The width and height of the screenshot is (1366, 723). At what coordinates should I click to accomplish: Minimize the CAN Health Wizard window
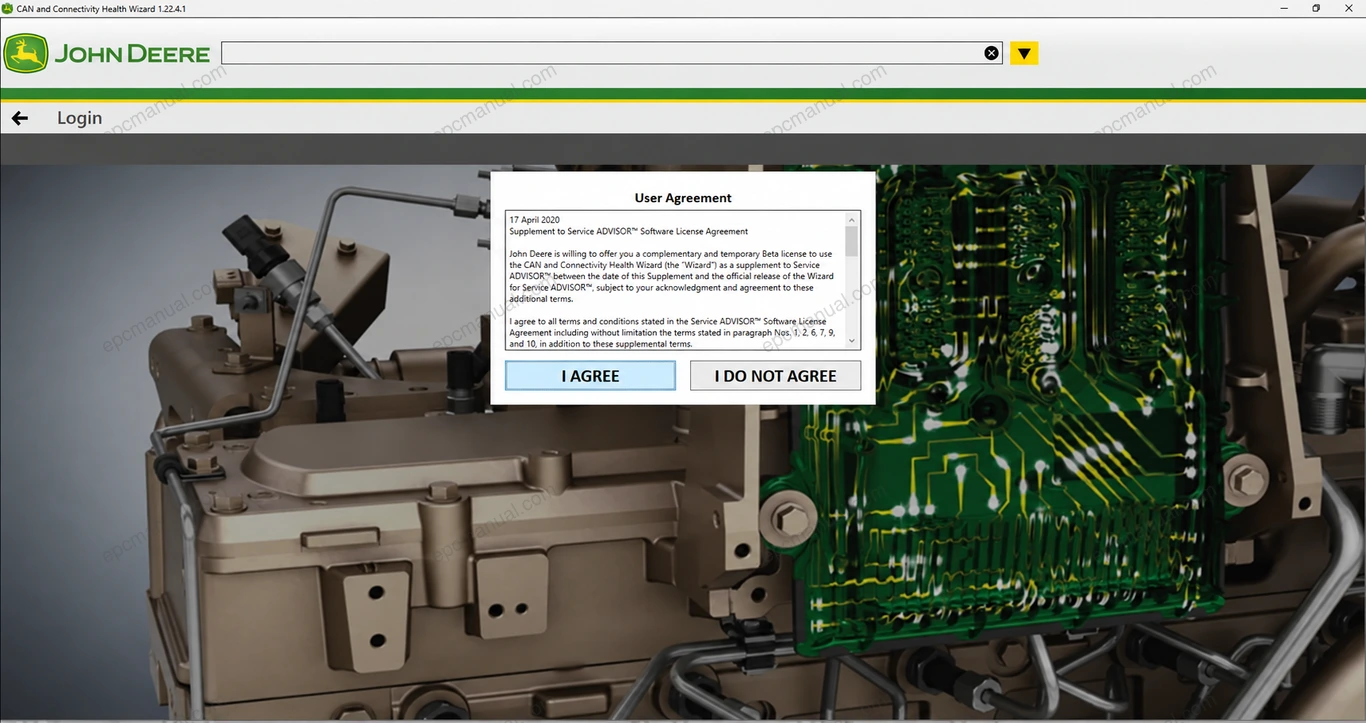tap(1283, 8)
